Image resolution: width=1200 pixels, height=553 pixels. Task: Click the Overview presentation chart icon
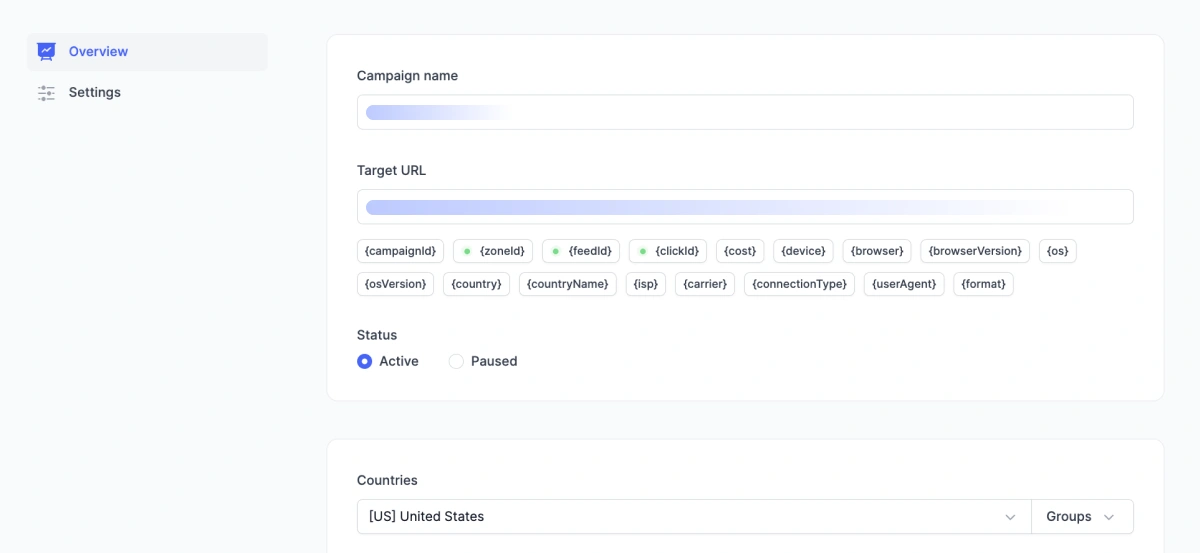pyautogui.click(x=46, y=51)
